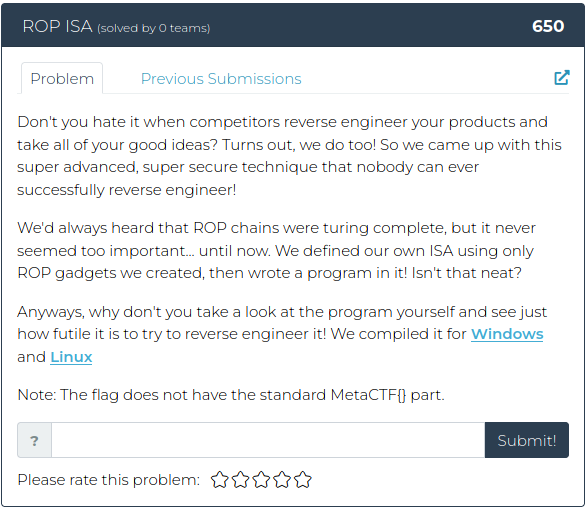This screenshot has width=588, height=510.
Task: Focus the flag answer input field
Action: [x=268, y=440]
